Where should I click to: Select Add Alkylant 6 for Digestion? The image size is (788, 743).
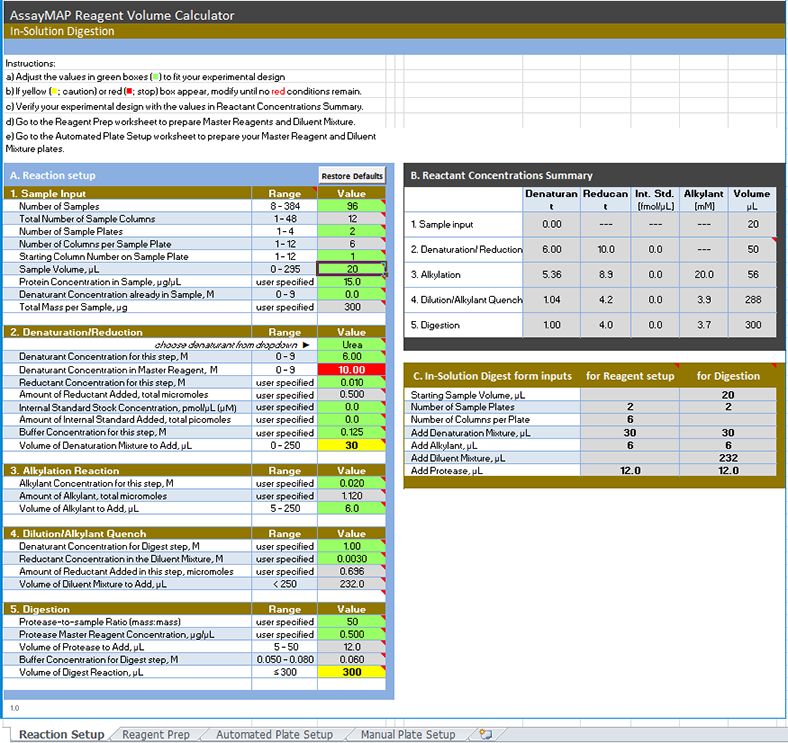point(728,445)
